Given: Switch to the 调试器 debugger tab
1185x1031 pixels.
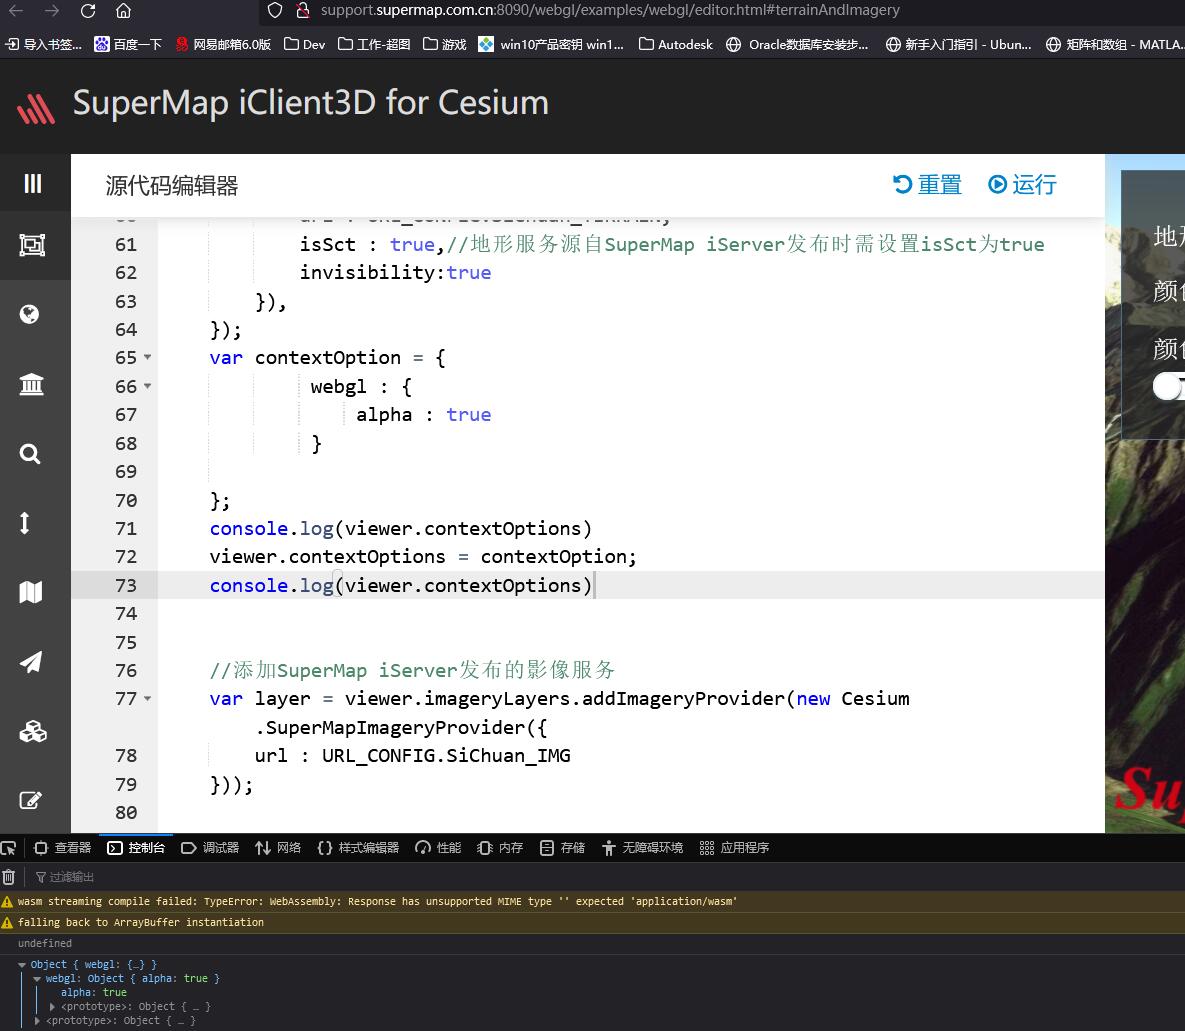Looking at the screenshot, I should (210, 848).
